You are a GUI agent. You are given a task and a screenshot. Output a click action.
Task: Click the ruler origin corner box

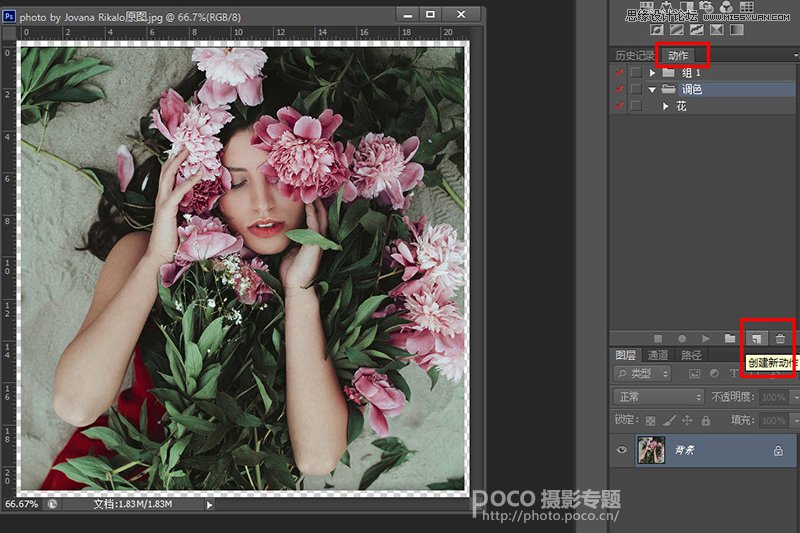click(x=9, y=33)
